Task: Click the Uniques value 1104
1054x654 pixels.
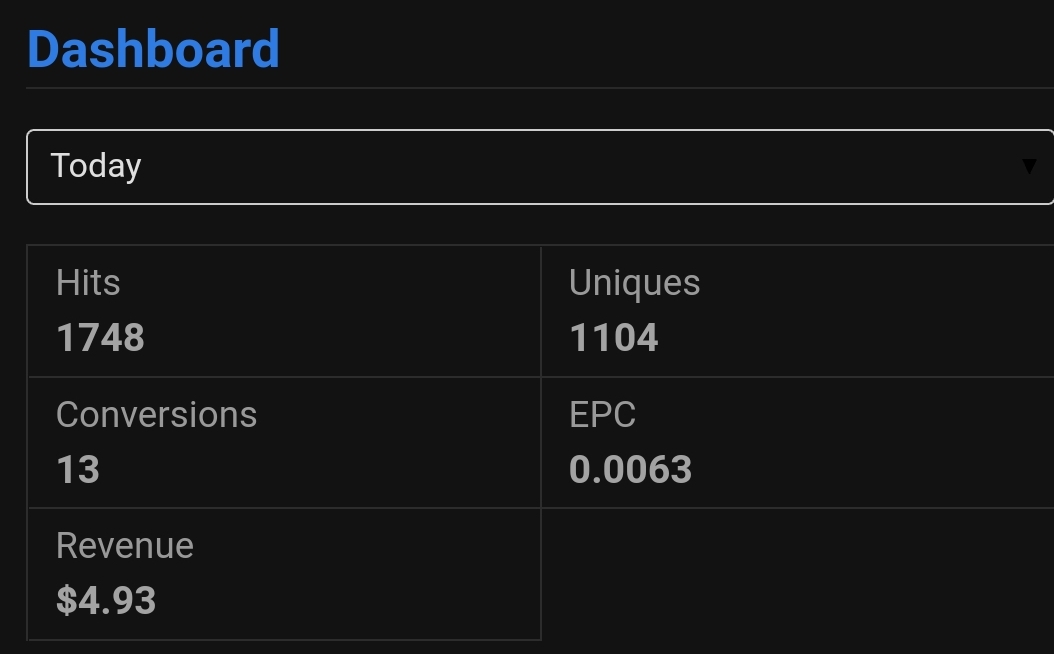Action: [614, 337]
